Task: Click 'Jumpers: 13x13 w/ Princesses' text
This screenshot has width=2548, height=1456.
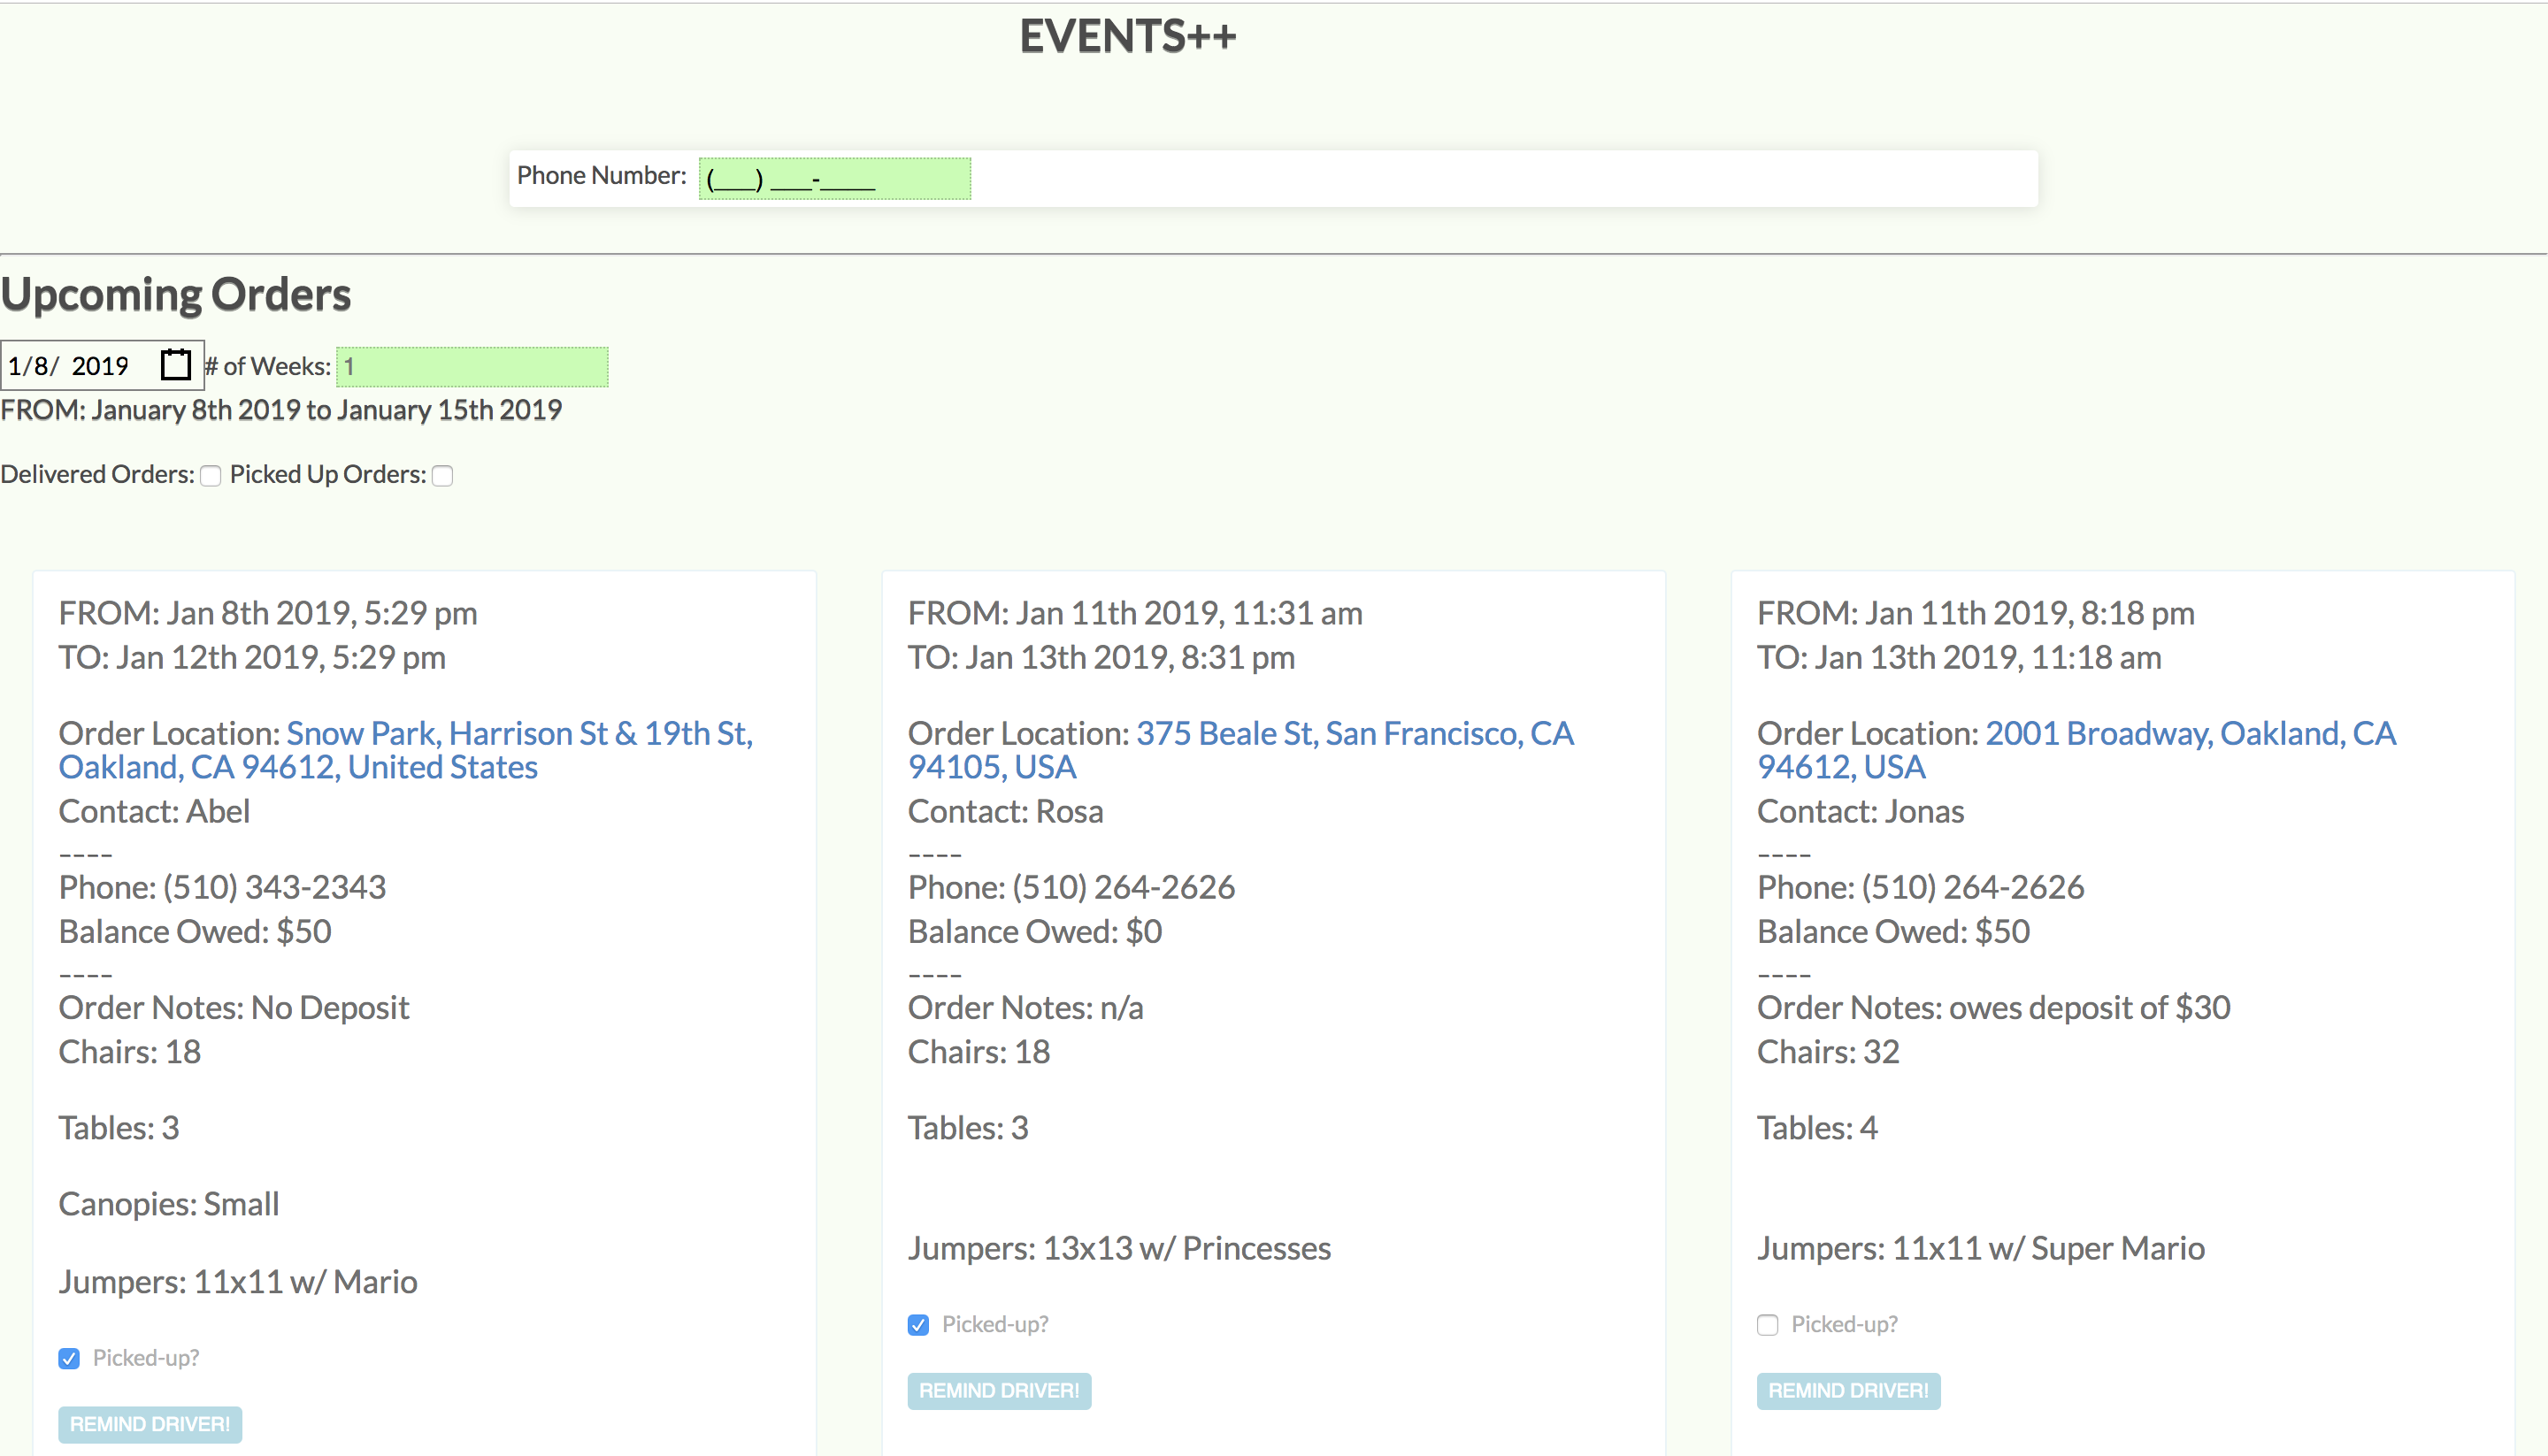Action: pyautogui.click(x=1119, y=1248)
